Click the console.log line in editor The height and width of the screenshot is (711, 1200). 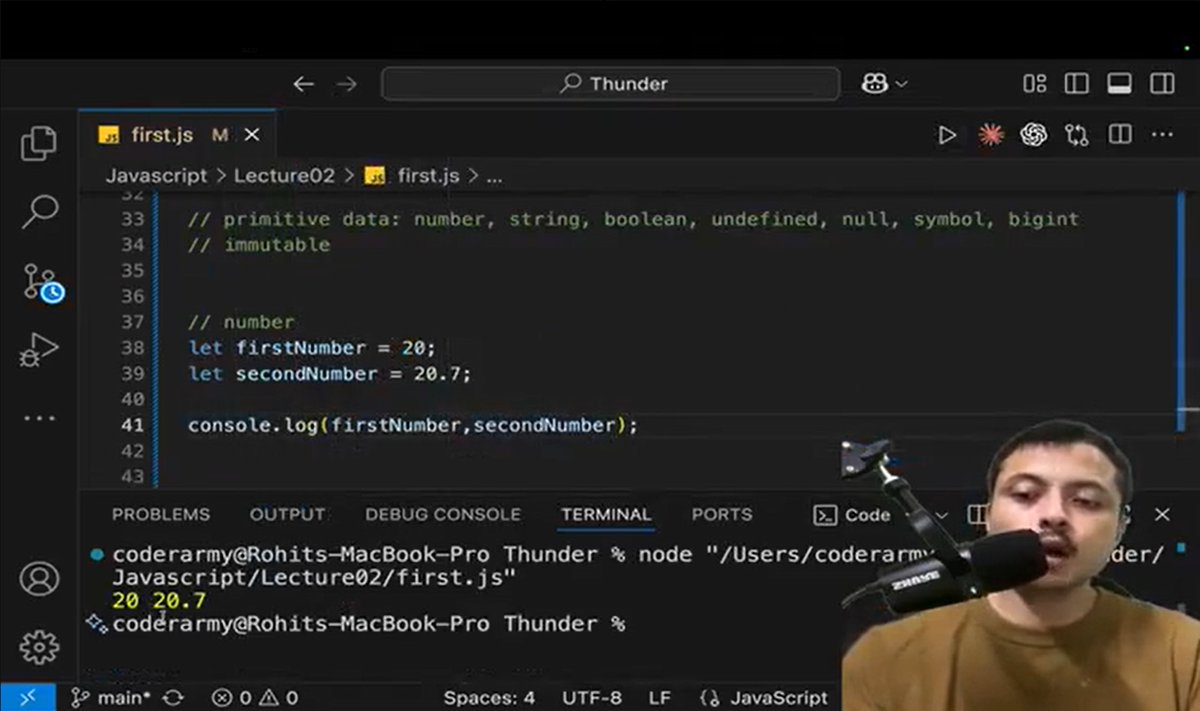(413, 425)
